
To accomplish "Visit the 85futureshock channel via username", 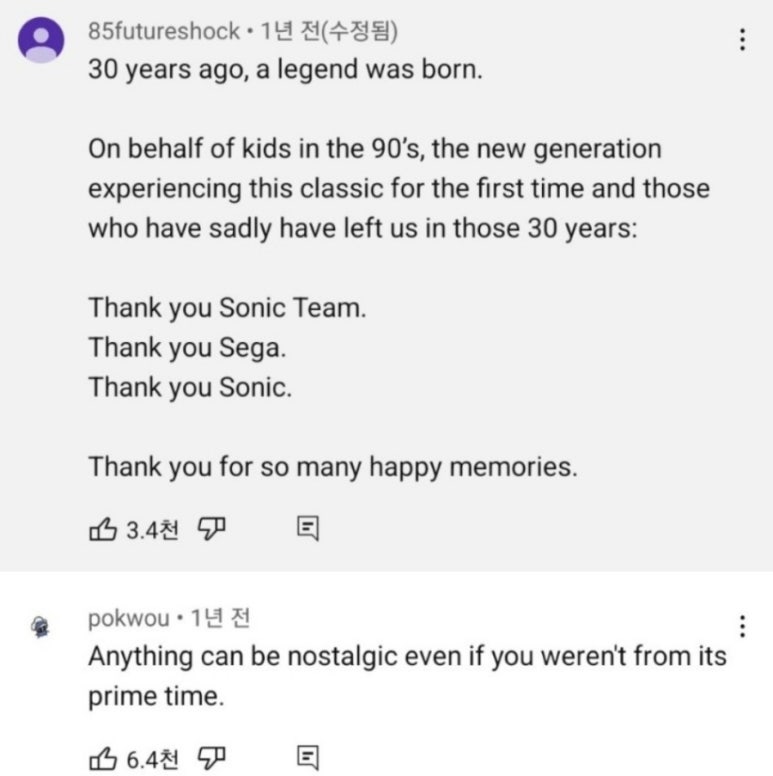I will click(x=164, y=31).
